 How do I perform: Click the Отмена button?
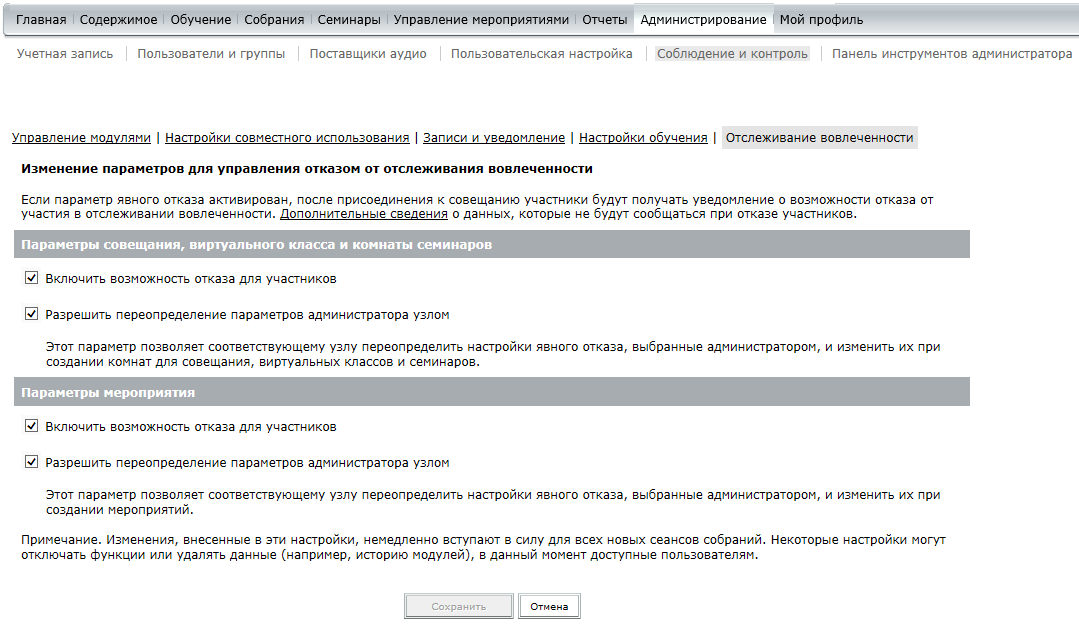[549, 606]
